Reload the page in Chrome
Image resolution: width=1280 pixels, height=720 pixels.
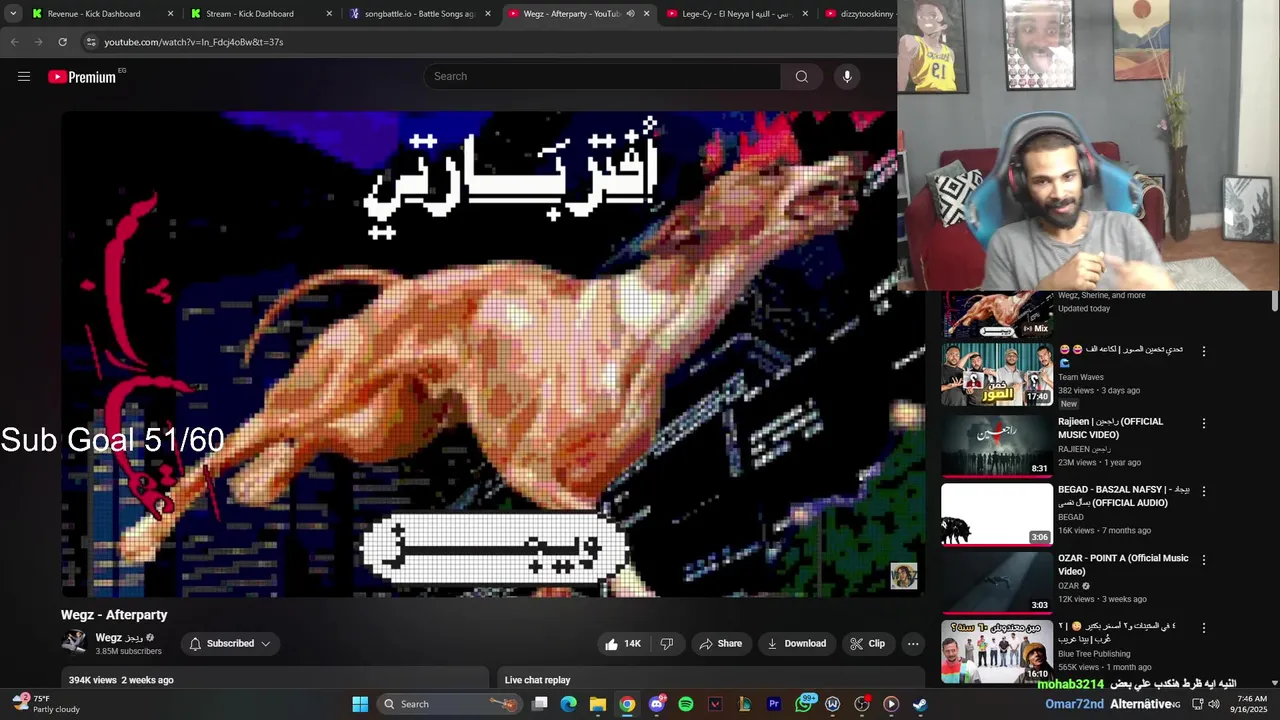pos(62,42)
